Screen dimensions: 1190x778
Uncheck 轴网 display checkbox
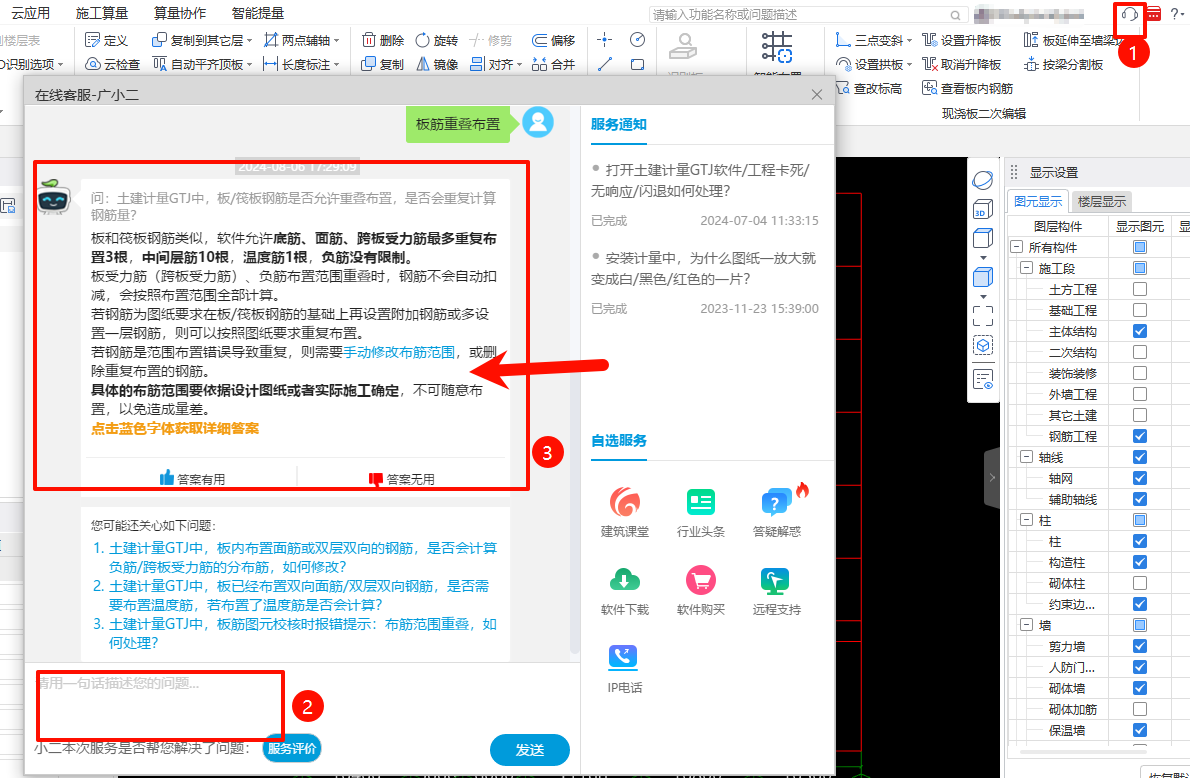point(1139,478)
